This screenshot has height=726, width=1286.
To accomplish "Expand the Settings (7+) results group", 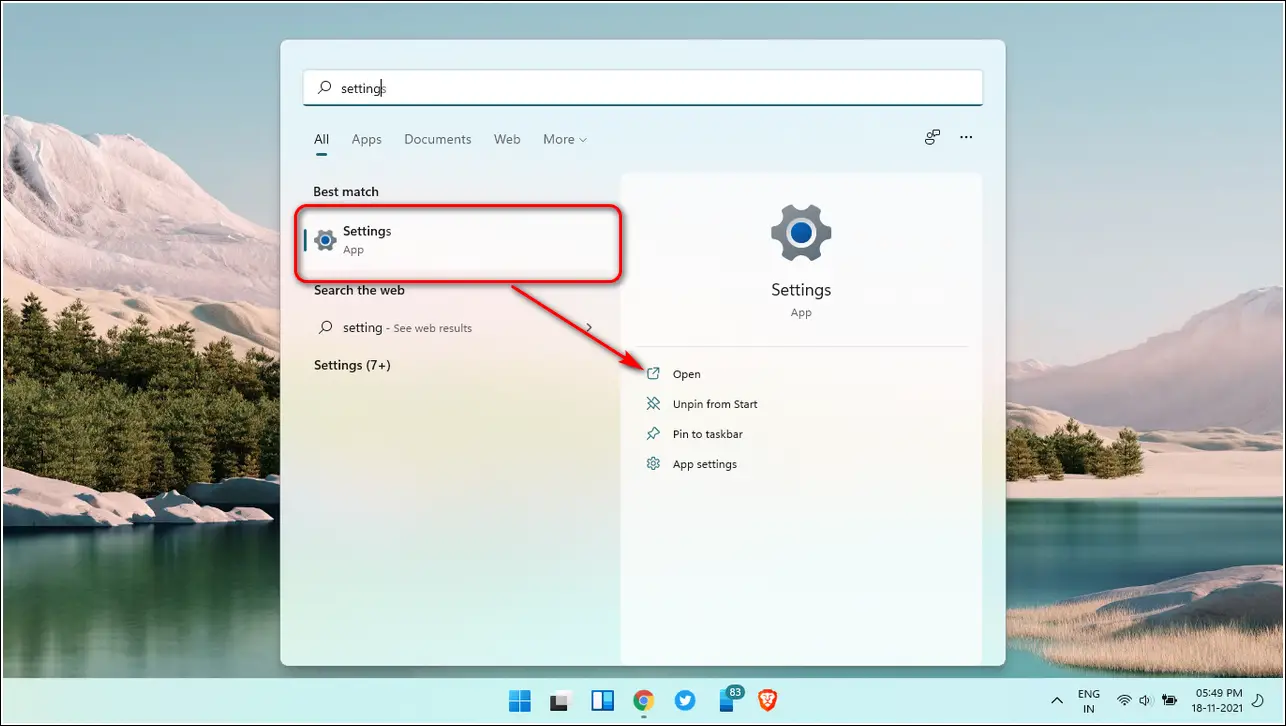I will click(x=352, y=365).
